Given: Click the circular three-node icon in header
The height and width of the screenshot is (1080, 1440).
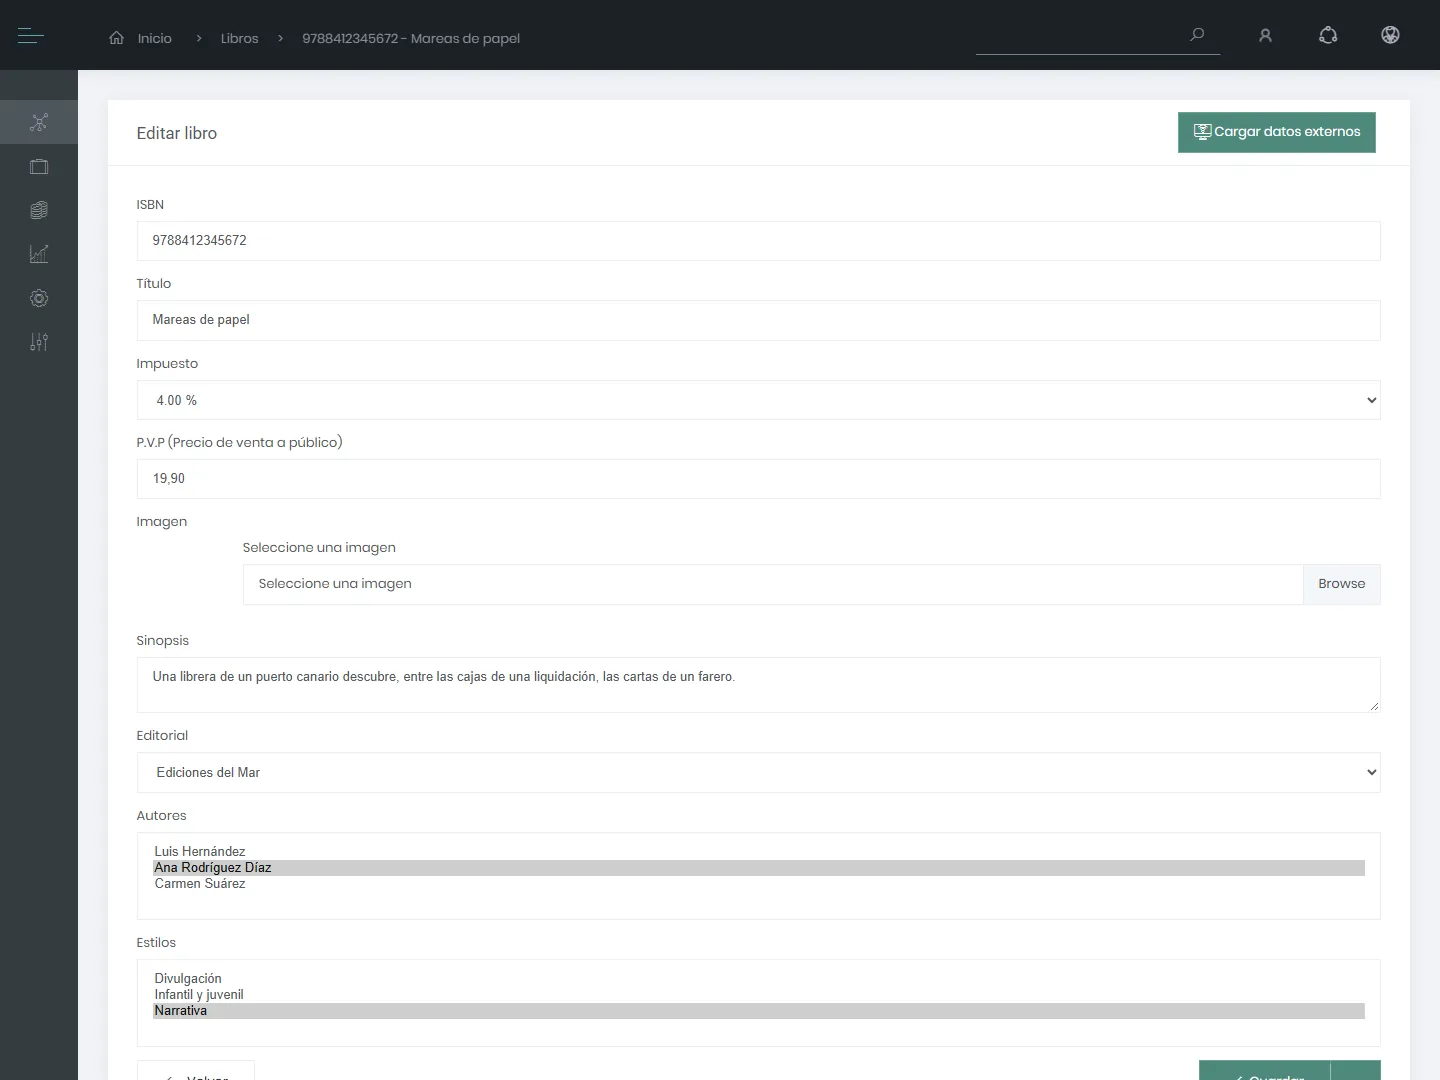Looking at the screenshot, I should pos(1328,35).
